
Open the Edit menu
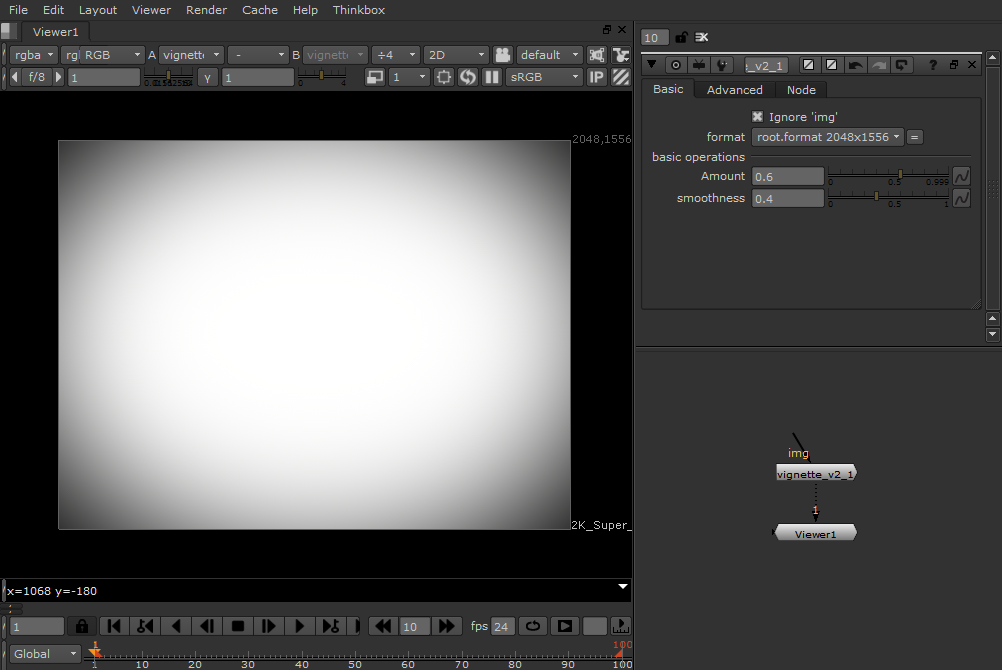tap(53, 10)
